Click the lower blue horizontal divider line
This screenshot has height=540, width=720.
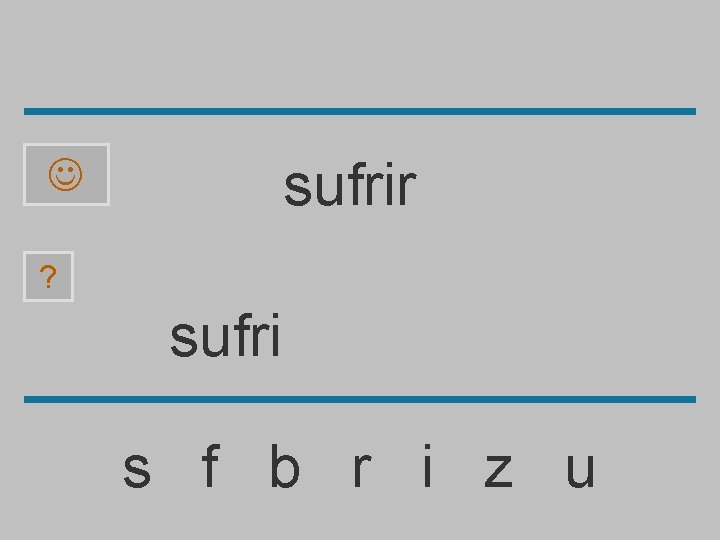[360, 399]
